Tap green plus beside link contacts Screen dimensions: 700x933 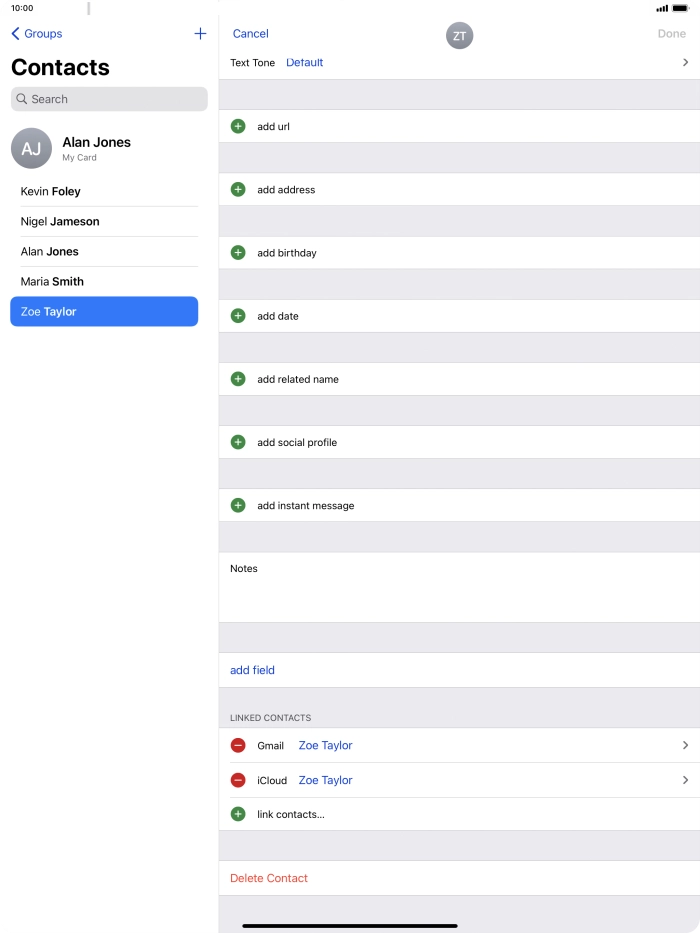pyautogui.click(x=238, y=814)
